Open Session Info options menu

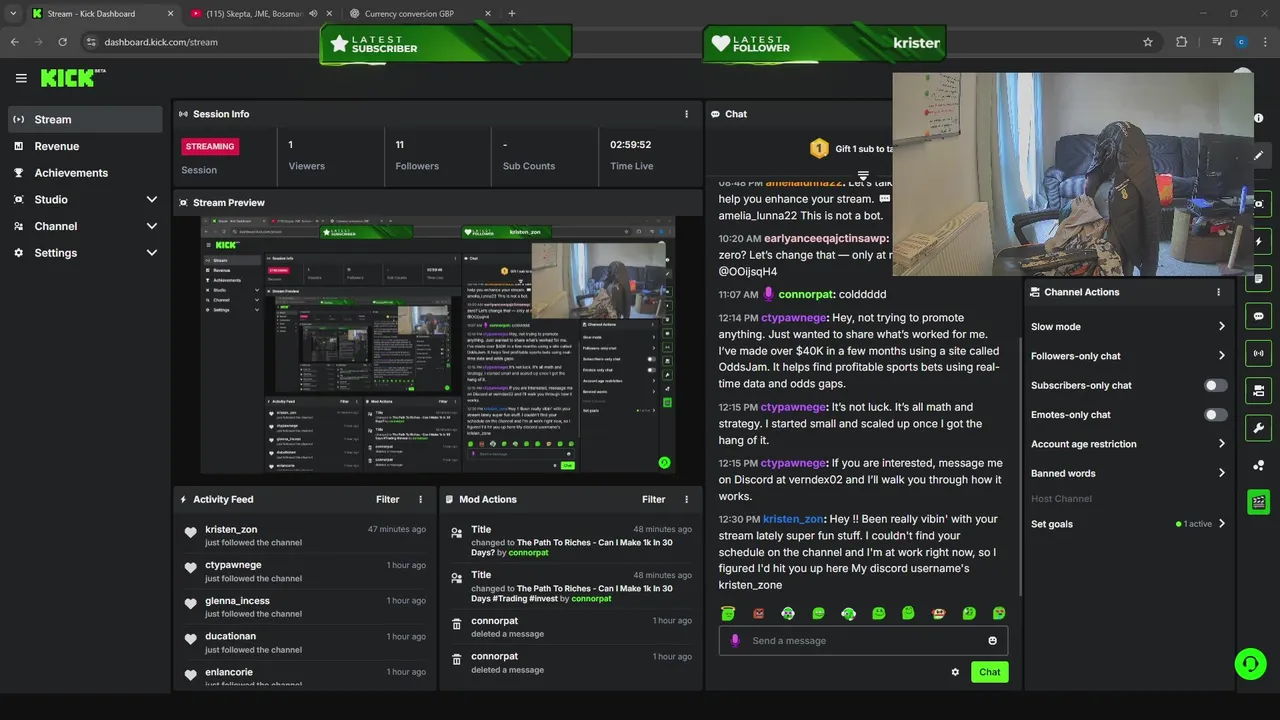pyautogui.click(x=686, y=114)
